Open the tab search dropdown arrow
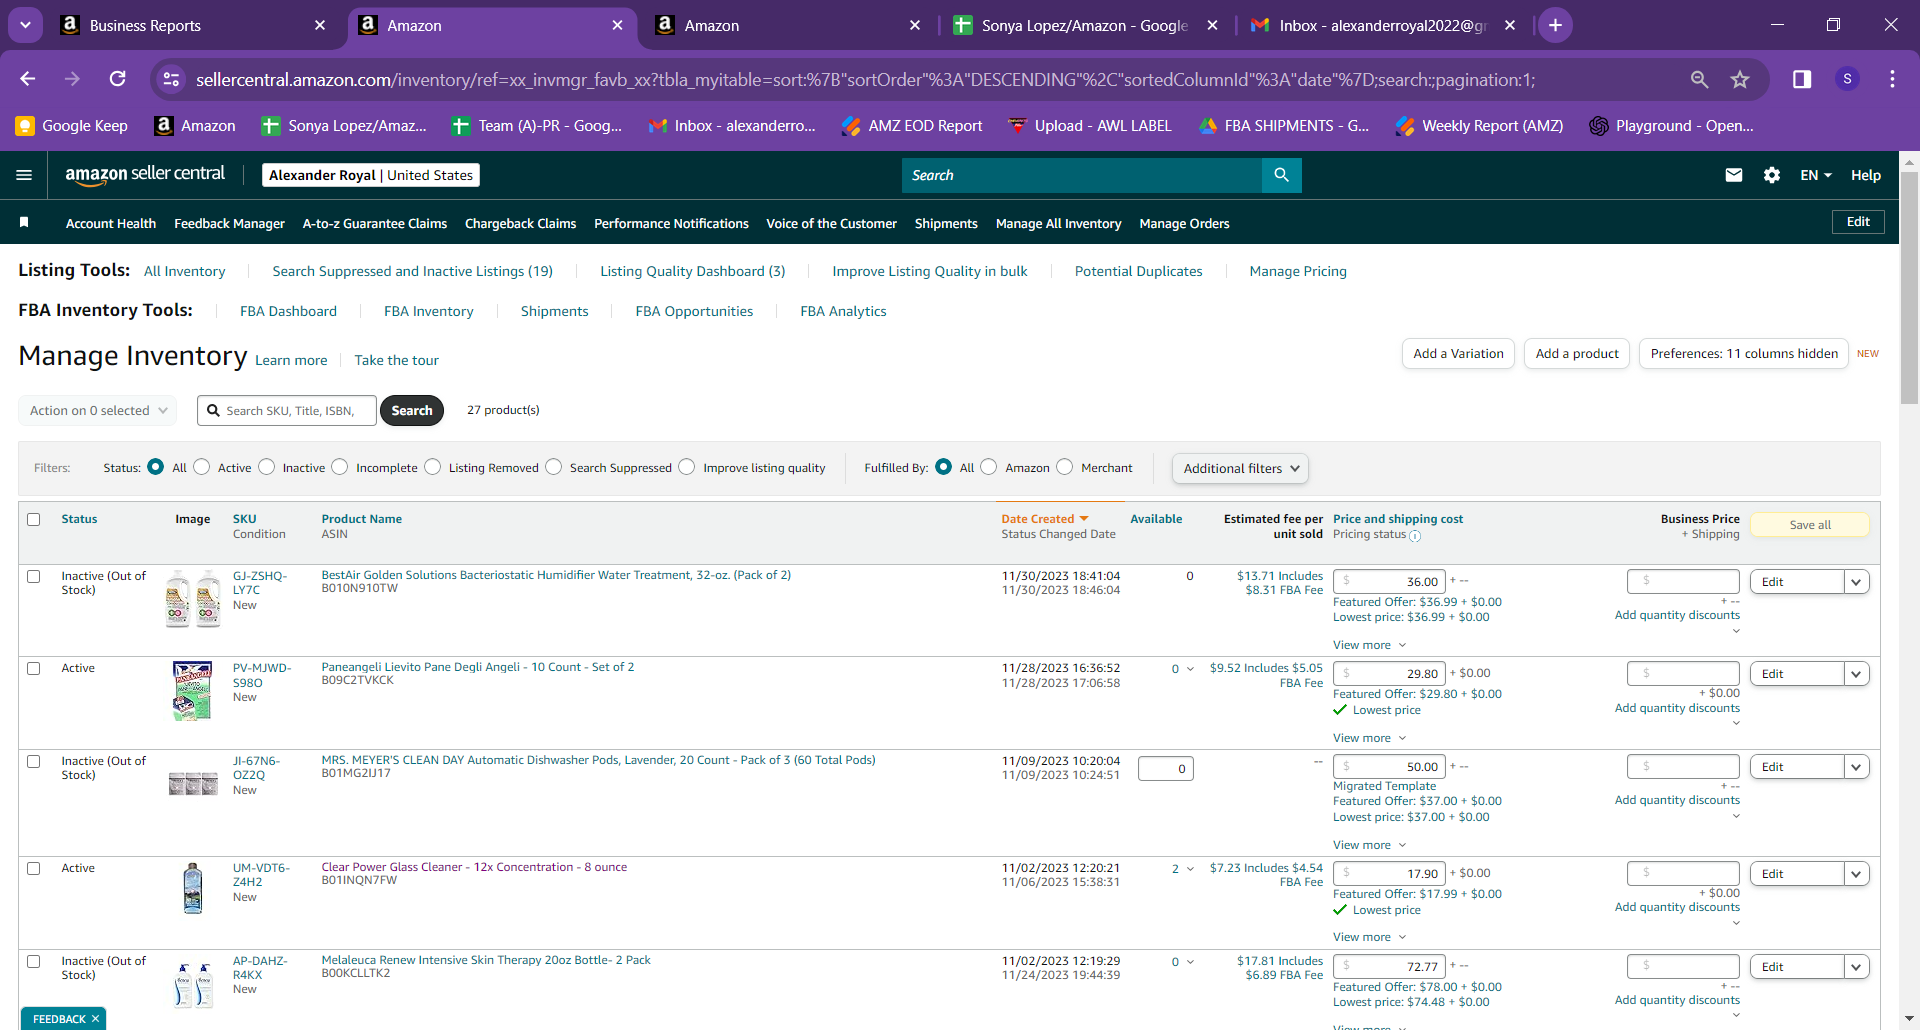The width and height of the screenshot is (1920, 1030). [x=25, y=25]
